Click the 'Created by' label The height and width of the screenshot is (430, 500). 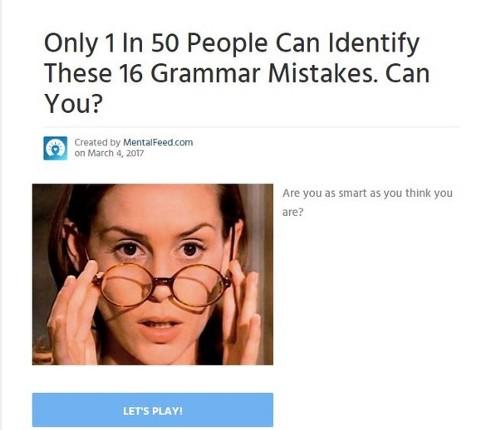(x=97, y=142)
